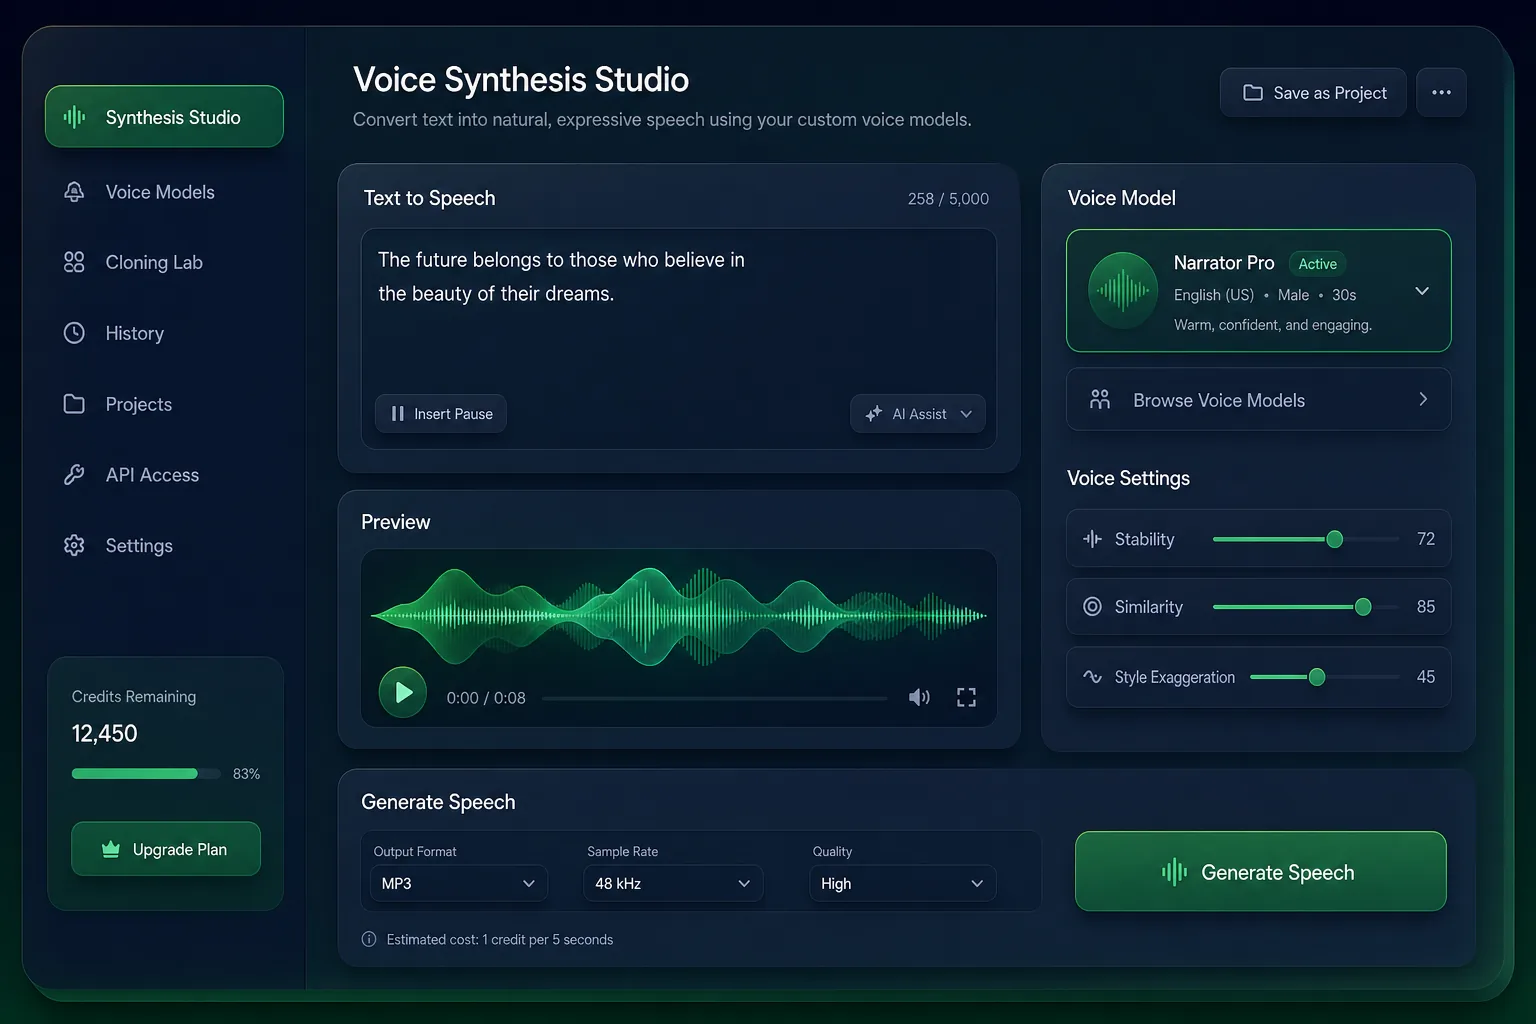Click the 0:00 / 0:08 time readout
This screenshot has height=1024, width=1536.
coord(486,698)
